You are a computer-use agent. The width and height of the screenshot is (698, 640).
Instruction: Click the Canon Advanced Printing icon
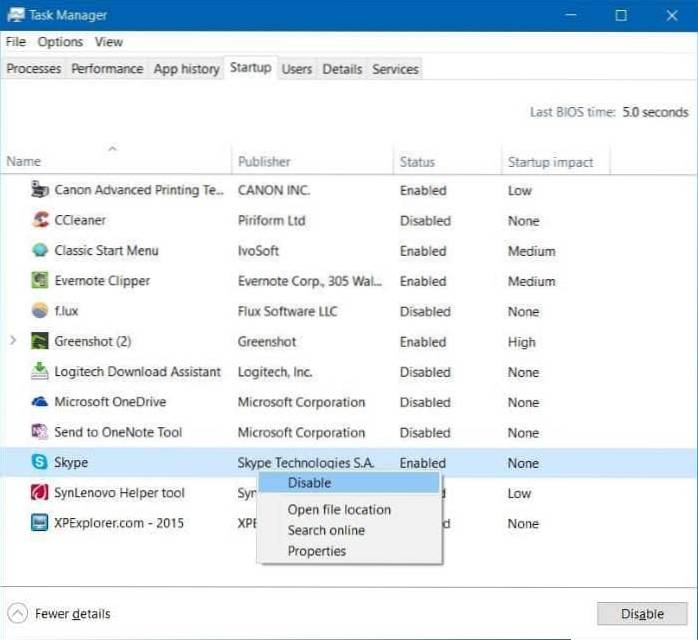point(40,190)
